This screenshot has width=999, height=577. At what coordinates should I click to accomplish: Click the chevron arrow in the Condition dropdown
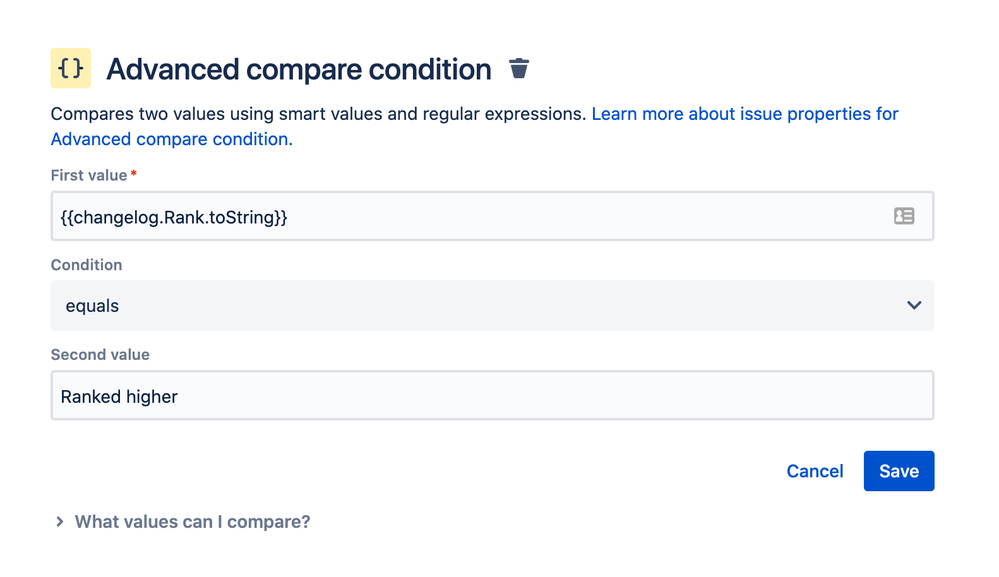click(914, 305)
